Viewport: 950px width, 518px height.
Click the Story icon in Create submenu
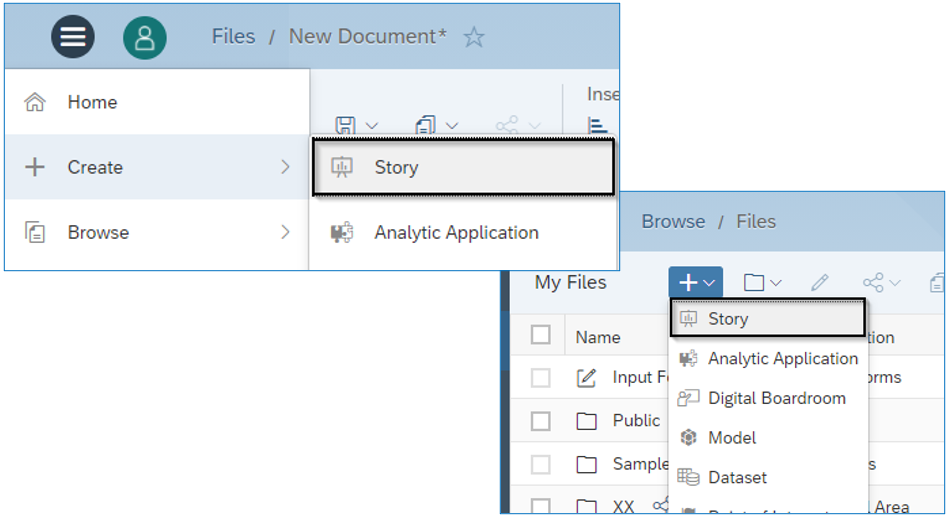(x=342, y=167)
